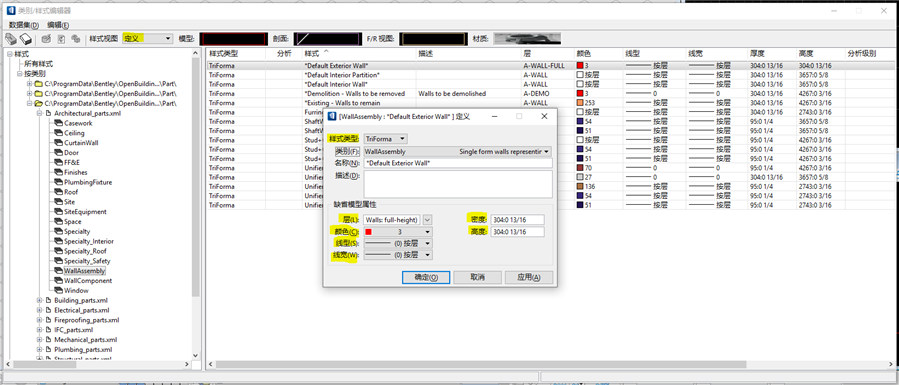Click the 名称 name input field
Viewport: 899px width, 385px height.
pyautogui.click(x=458, y=163)
